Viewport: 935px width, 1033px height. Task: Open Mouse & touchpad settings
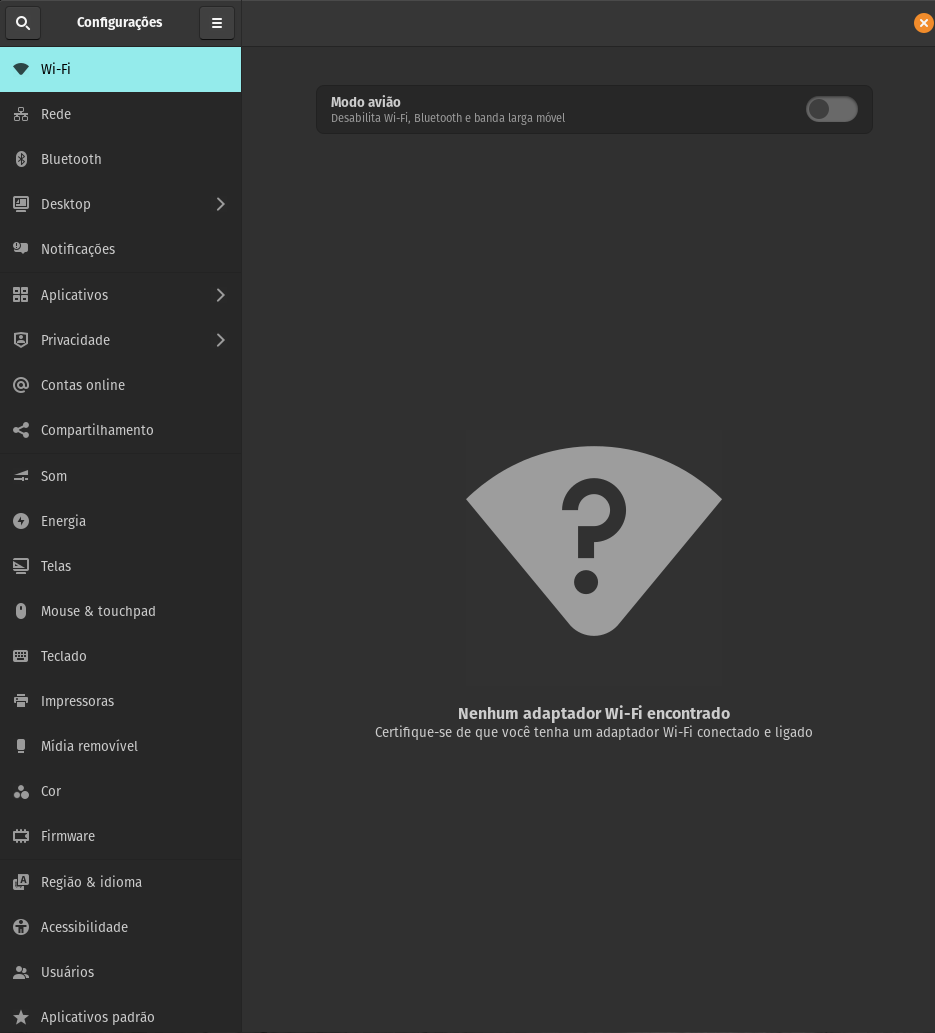(98, 611)
